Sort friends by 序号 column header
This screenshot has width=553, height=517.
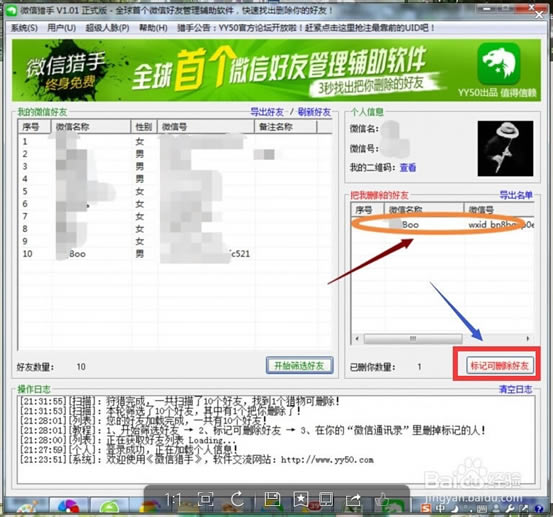point(35,127)
